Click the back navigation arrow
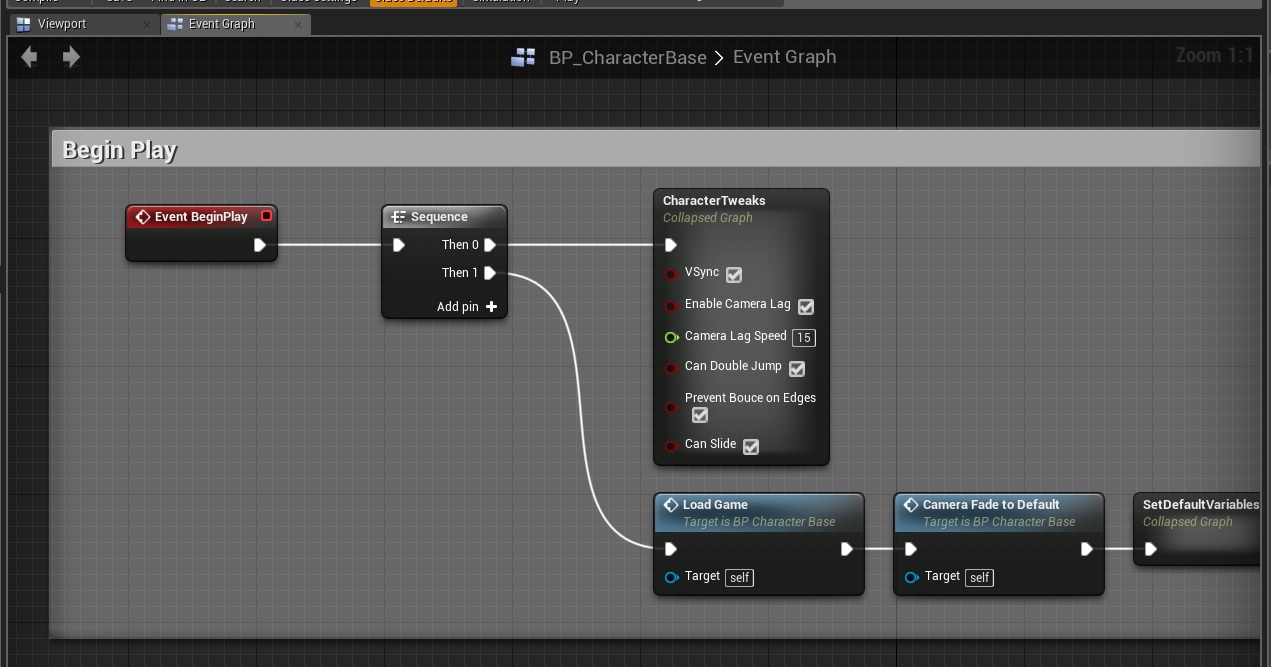The width and height of the screenshot is (1271, 667). click(x=30, y=58)
